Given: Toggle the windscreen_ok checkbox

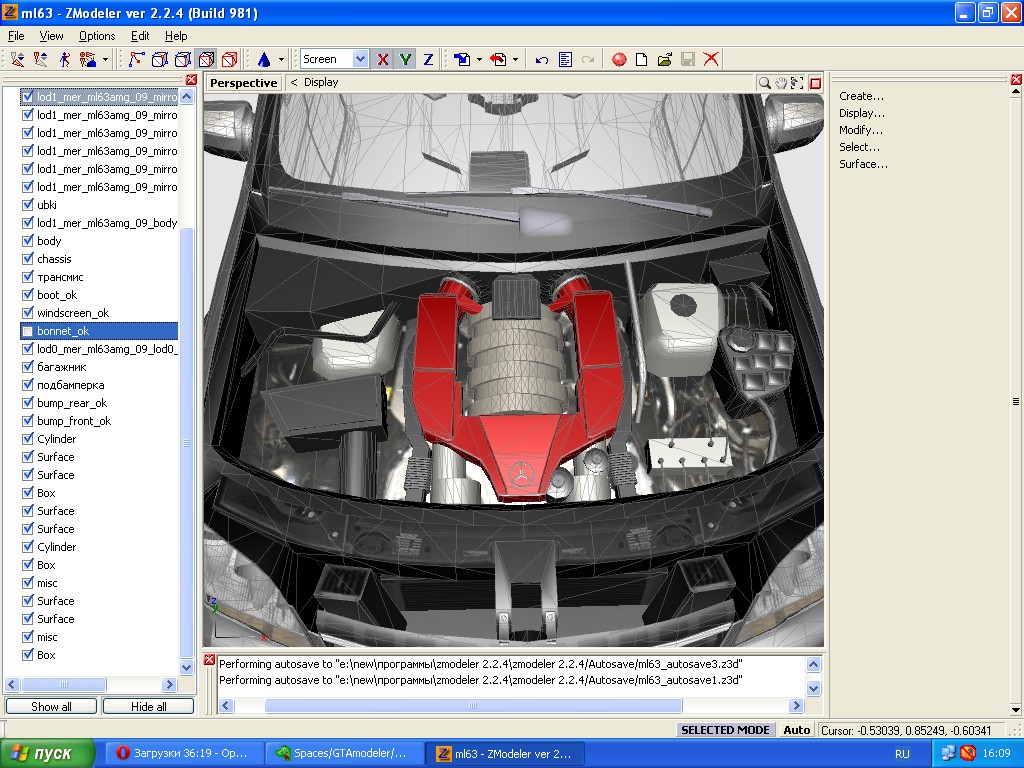Looking at the screenshot, I should 27,313.
